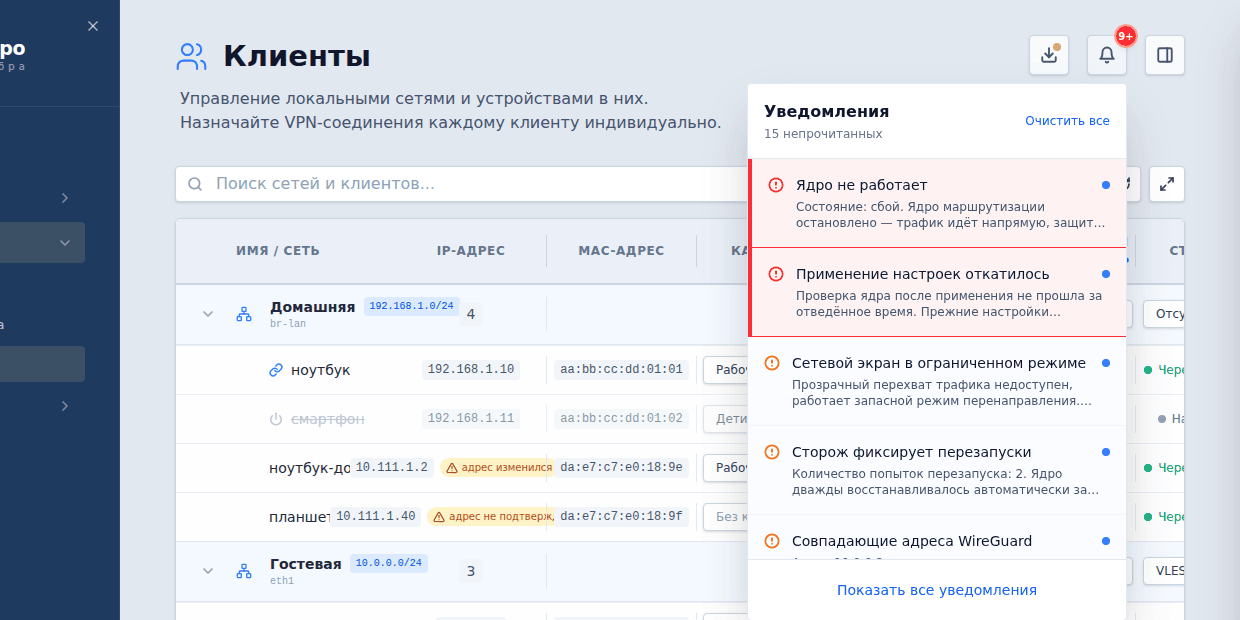The image size is (1240, 620).
Task: Click unread dot of Ядро не работает
Action: coord(1105,185)
